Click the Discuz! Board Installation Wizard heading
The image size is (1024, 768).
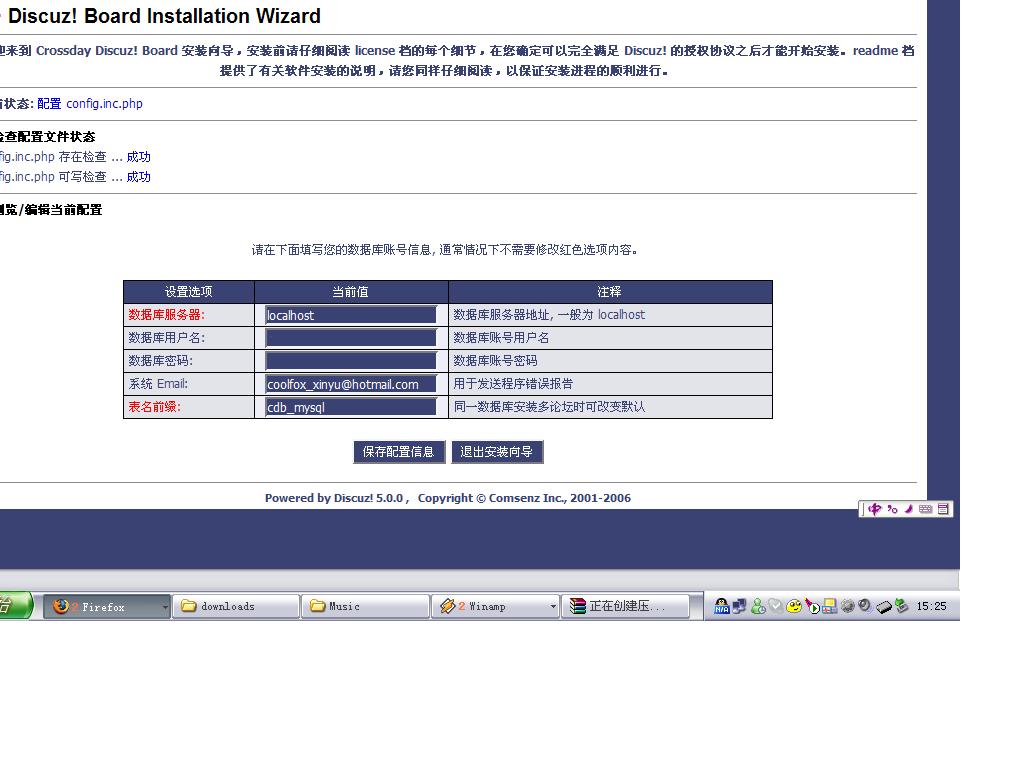[x=164, y=16]
